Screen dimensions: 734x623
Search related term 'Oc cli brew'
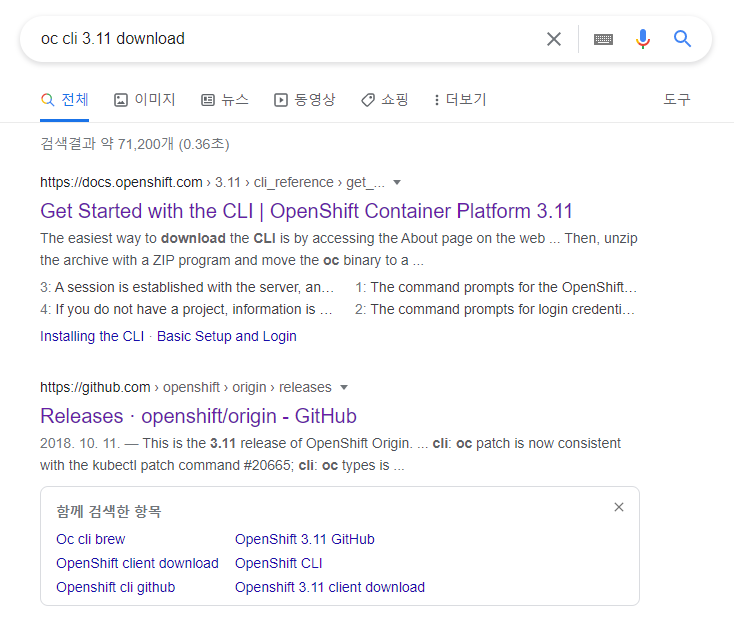coord(91,539)
